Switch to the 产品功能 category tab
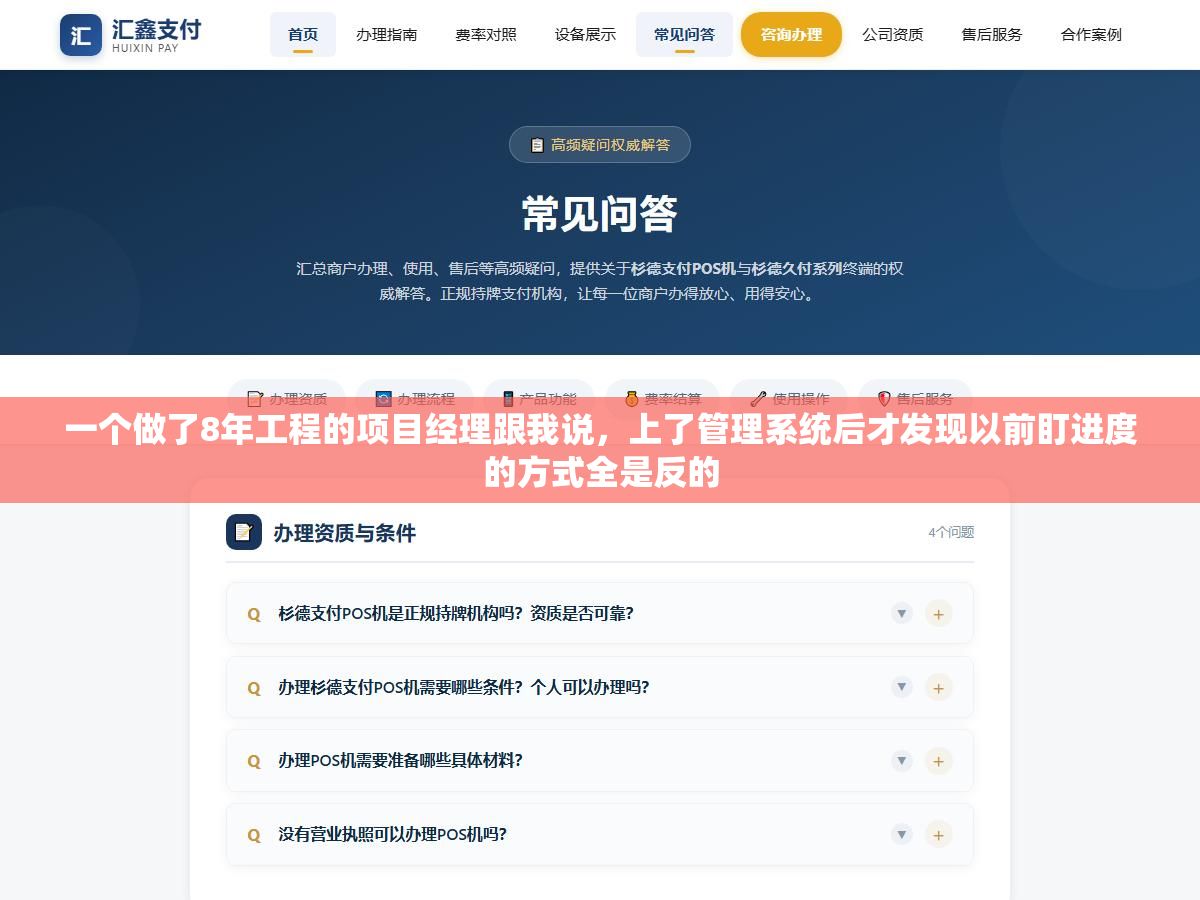The width and height of the screenshot is (1200, 900). [539, 398]
